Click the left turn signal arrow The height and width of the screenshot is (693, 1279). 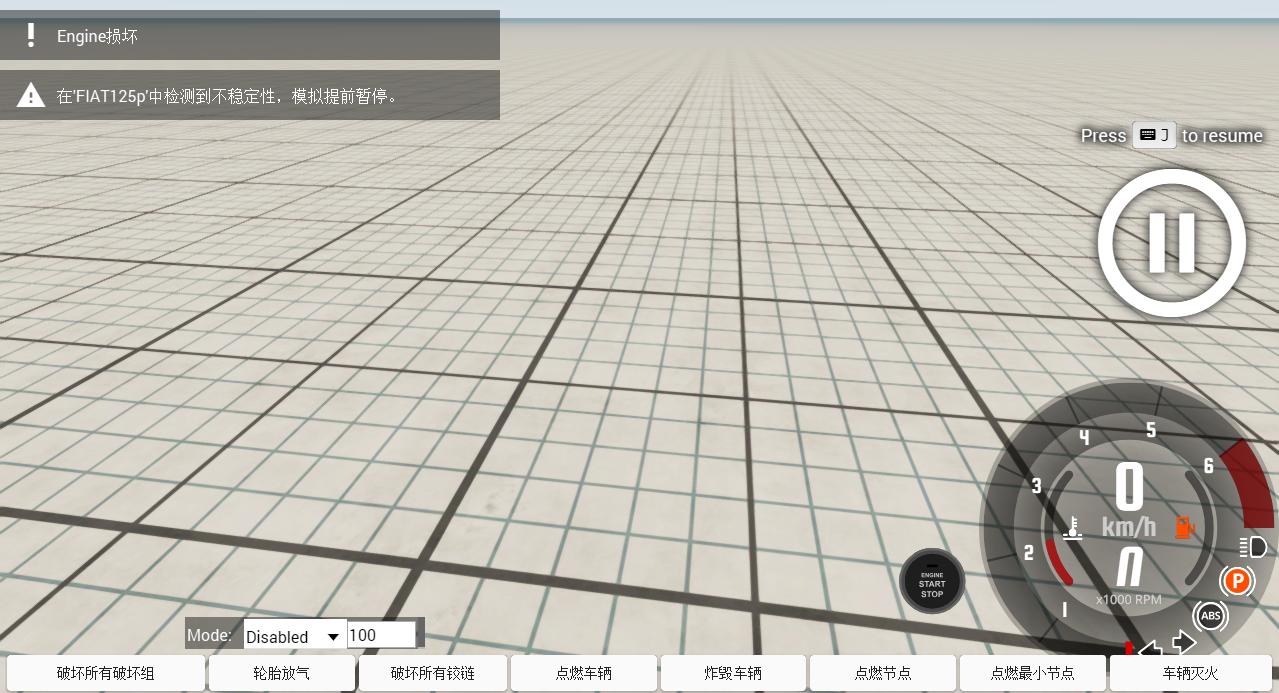(1151, 649)
